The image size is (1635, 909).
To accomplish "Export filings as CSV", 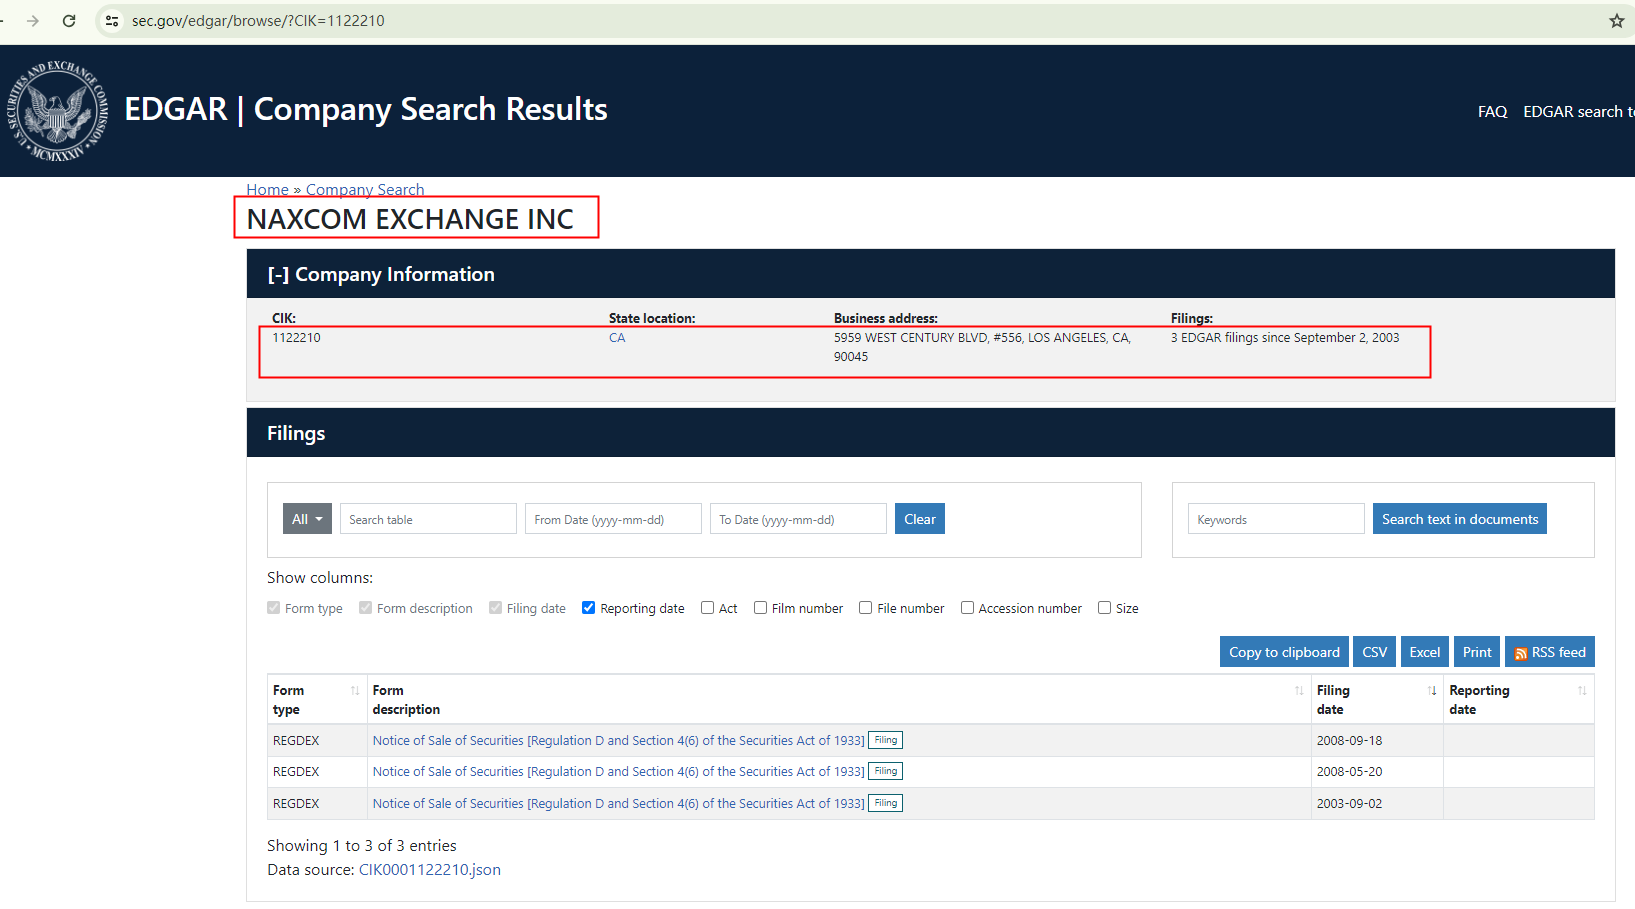I will [1374, 652].
